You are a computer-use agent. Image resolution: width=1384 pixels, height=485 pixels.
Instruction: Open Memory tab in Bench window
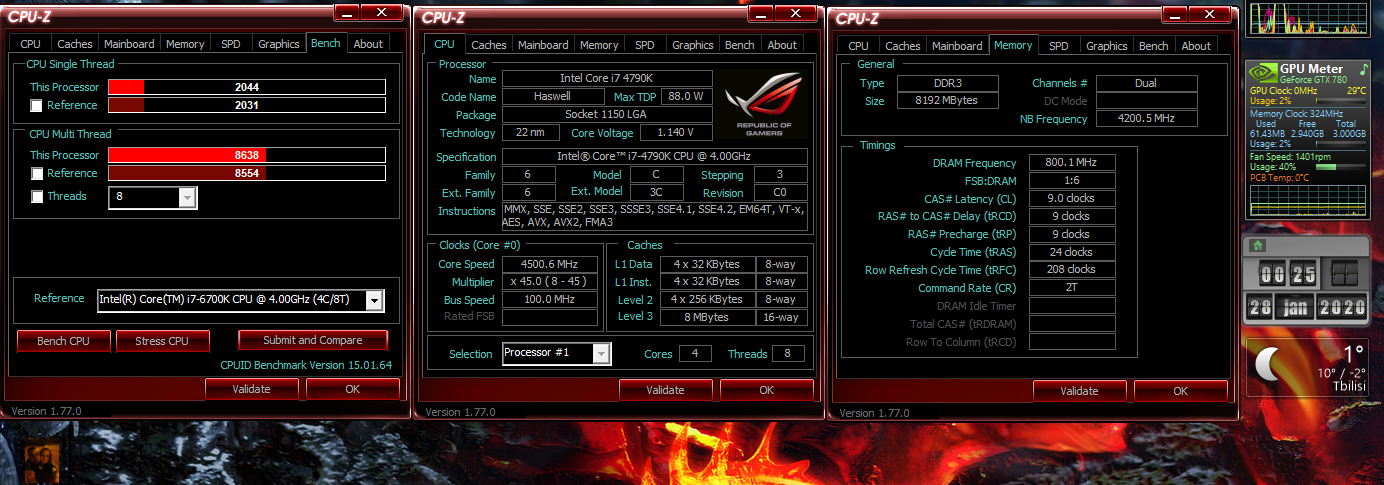[185, 44]
